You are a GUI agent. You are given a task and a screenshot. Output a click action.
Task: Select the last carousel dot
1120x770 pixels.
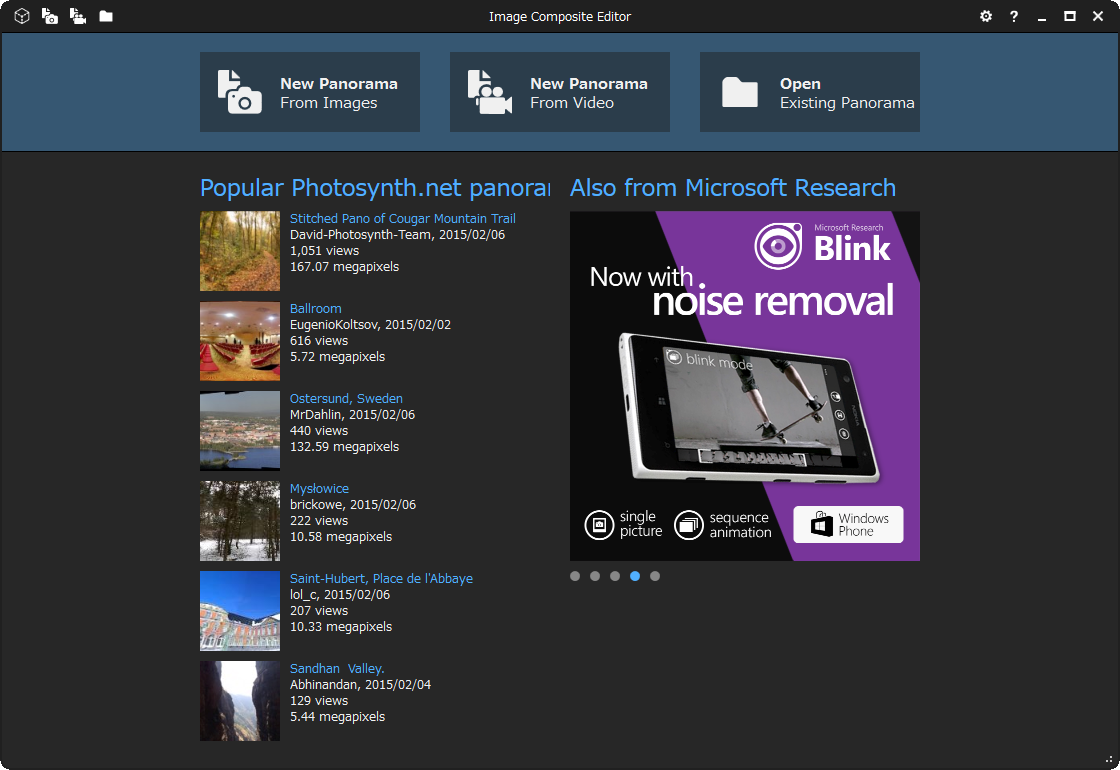tap(655, 576)
